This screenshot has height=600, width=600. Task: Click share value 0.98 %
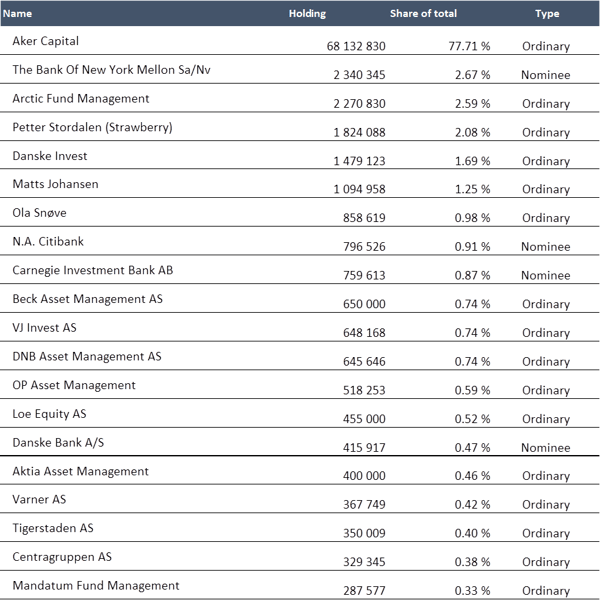pyautogui.click(x=473, y=218)
